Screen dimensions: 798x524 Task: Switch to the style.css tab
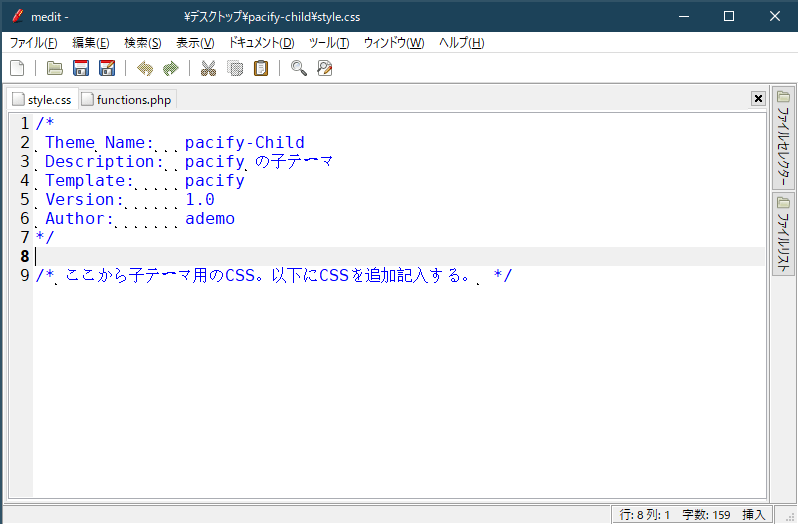coord(43,99)
